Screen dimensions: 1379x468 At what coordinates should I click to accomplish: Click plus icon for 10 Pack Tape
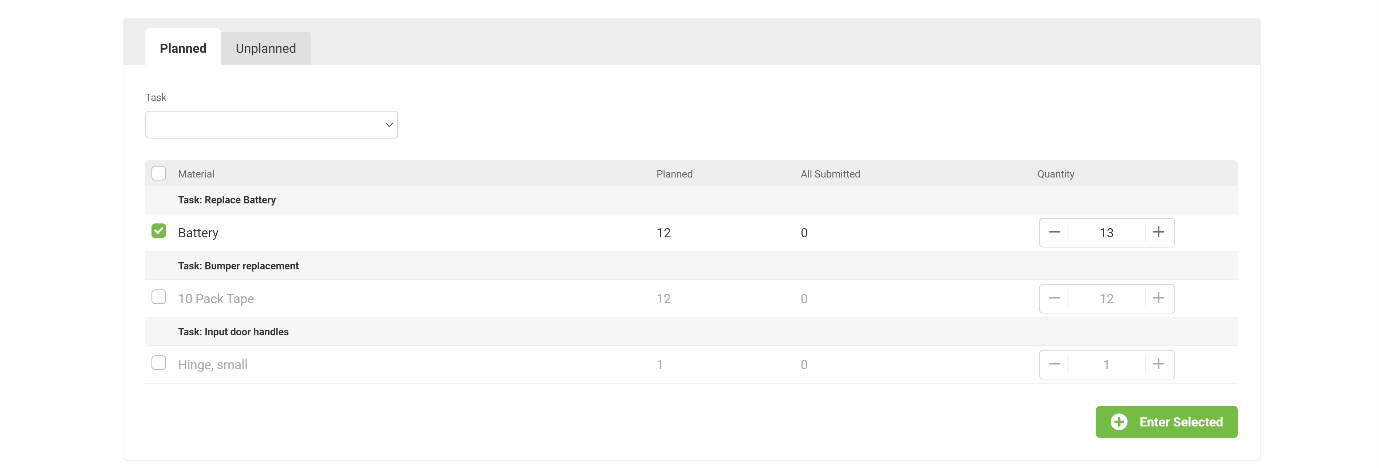pos(1158,299)
